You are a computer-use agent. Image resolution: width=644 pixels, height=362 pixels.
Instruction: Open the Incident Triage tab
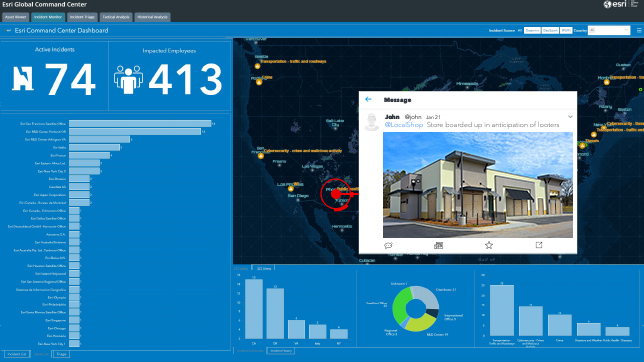click(82, 17)
